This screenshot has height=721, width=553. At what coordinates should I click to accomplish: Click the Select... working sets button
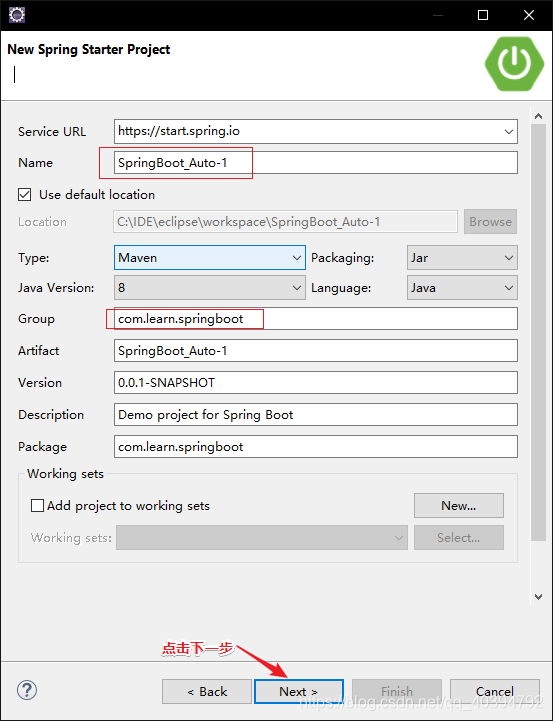point(459,538)
